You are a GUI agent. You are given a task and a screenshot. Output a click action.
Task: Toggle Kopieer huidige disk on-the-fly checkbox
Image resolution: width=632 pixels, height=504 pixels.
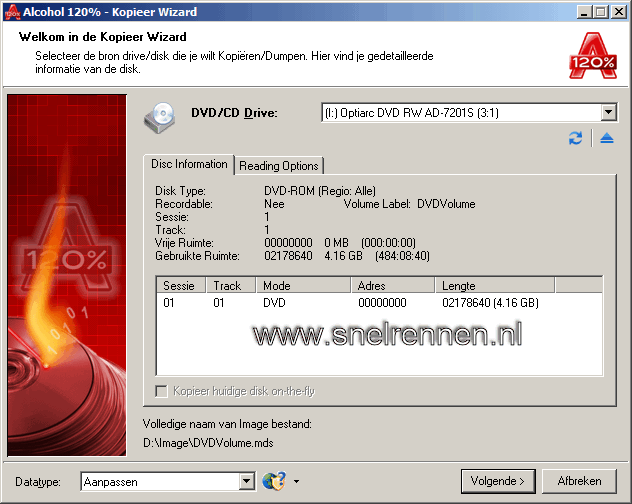tap(161, 391)
